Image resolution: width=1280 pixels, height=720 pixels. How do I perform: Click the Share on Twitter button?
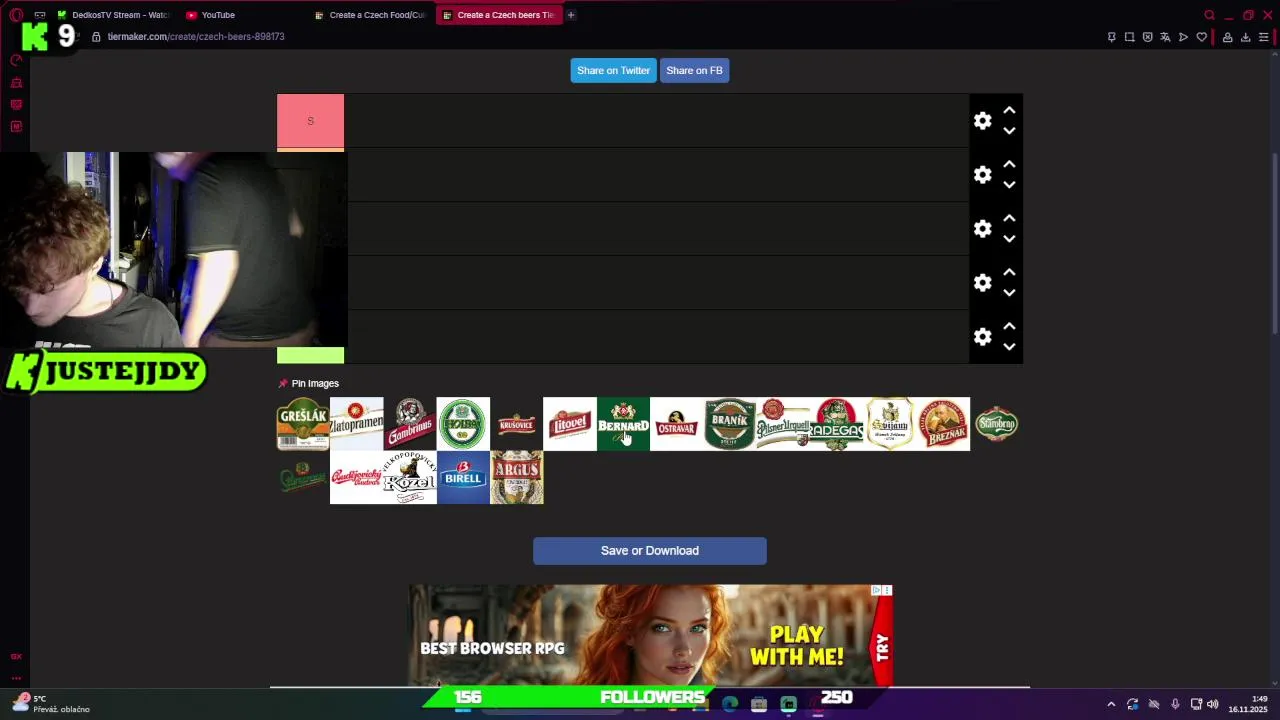click(613, 70)
